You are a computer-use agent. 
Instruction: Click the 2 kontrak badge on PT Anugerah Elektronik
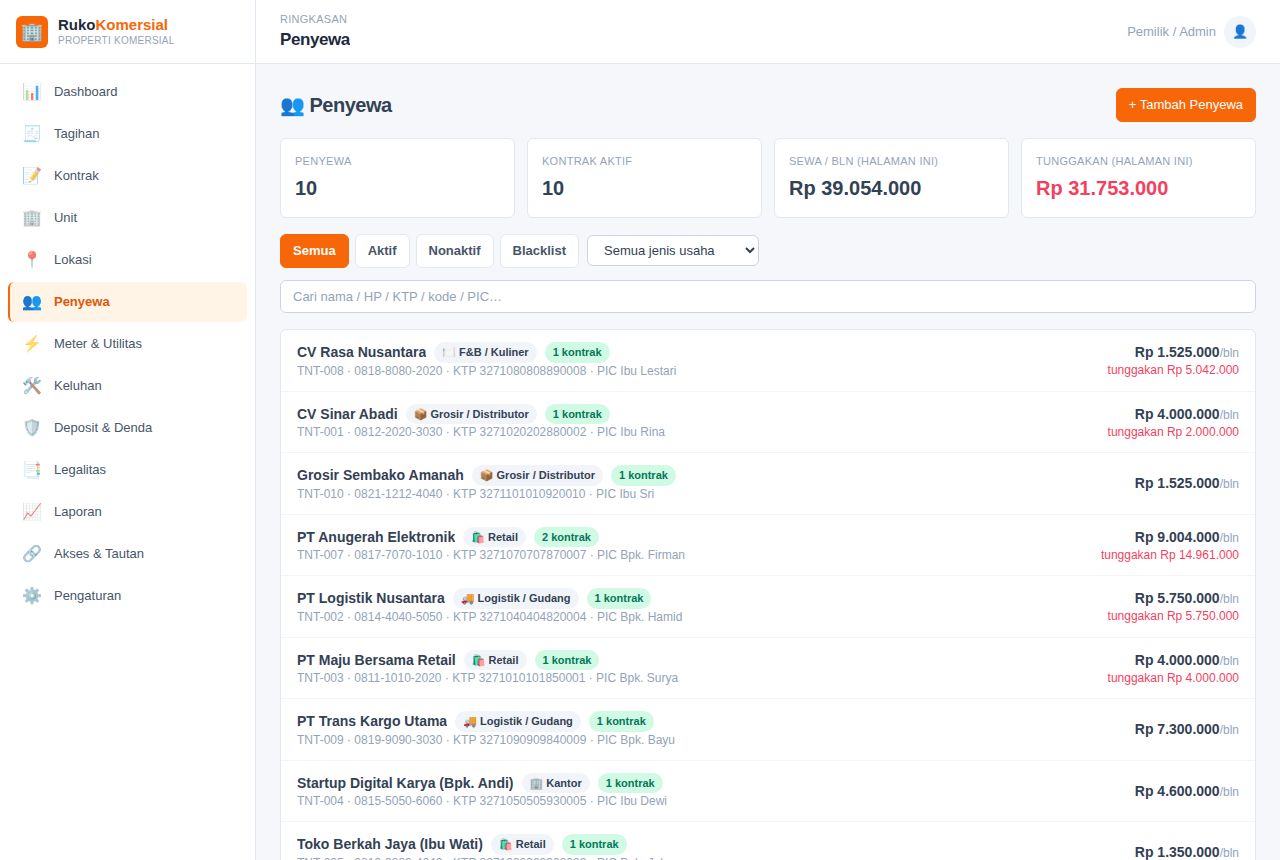pos(566,537)
